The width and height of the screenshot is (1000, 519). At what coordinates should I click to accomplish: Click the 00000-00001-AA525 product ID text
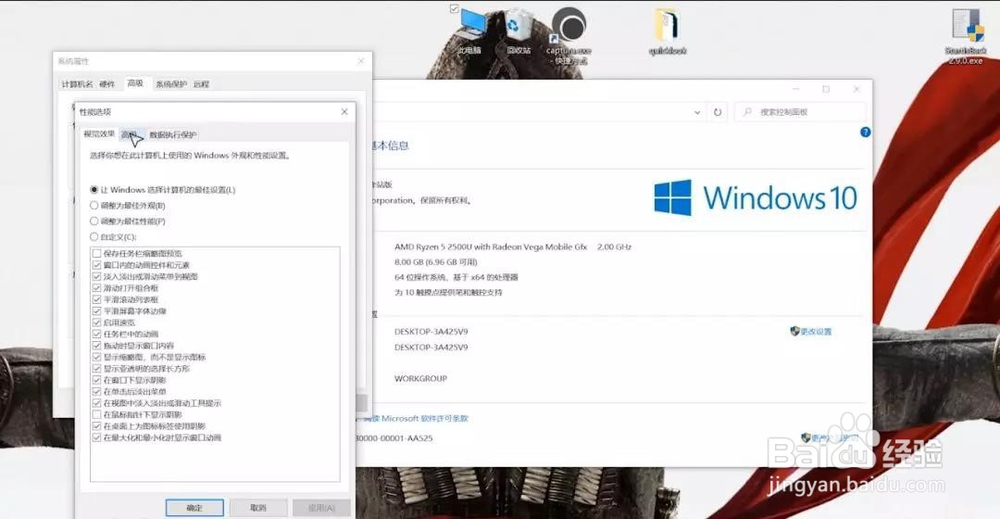[395, 438]
